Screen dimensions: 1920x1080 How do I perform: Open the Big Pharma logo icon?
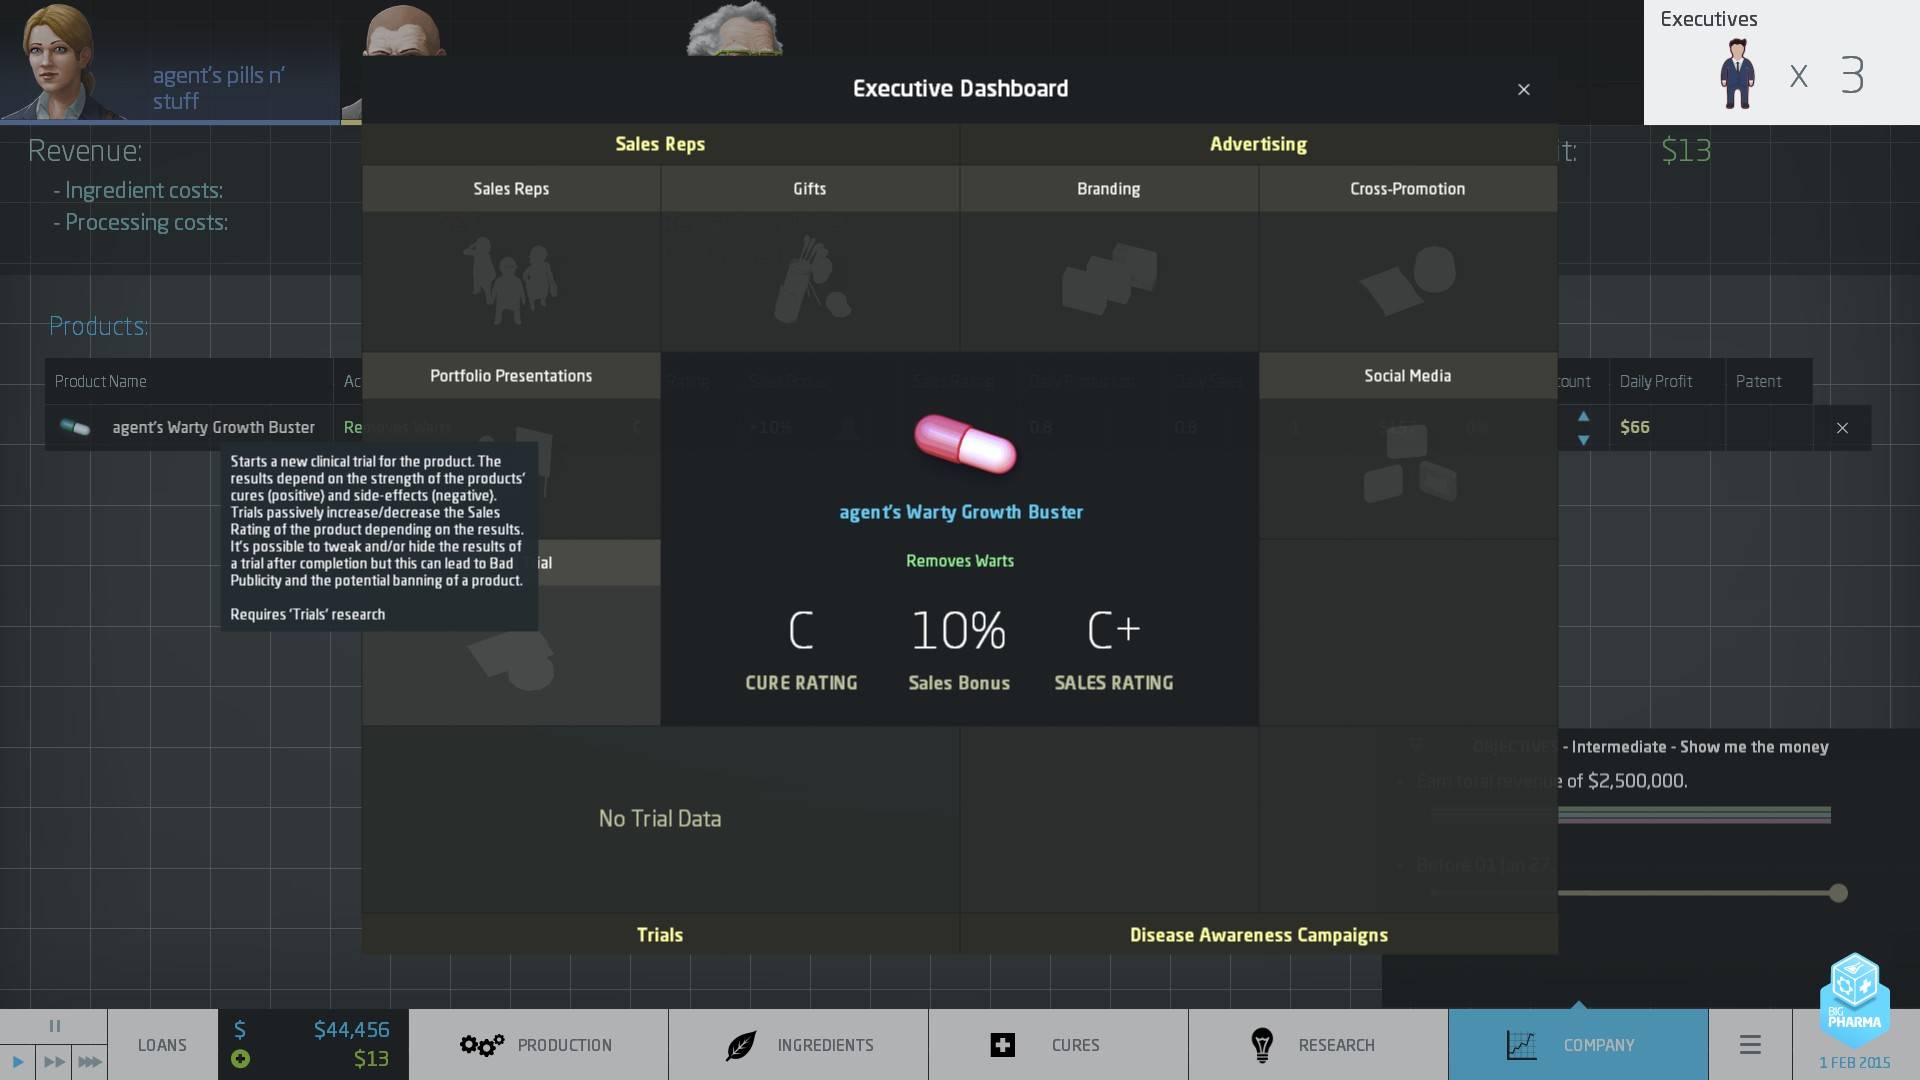pyautogui.click(x=1855, y=1000)
